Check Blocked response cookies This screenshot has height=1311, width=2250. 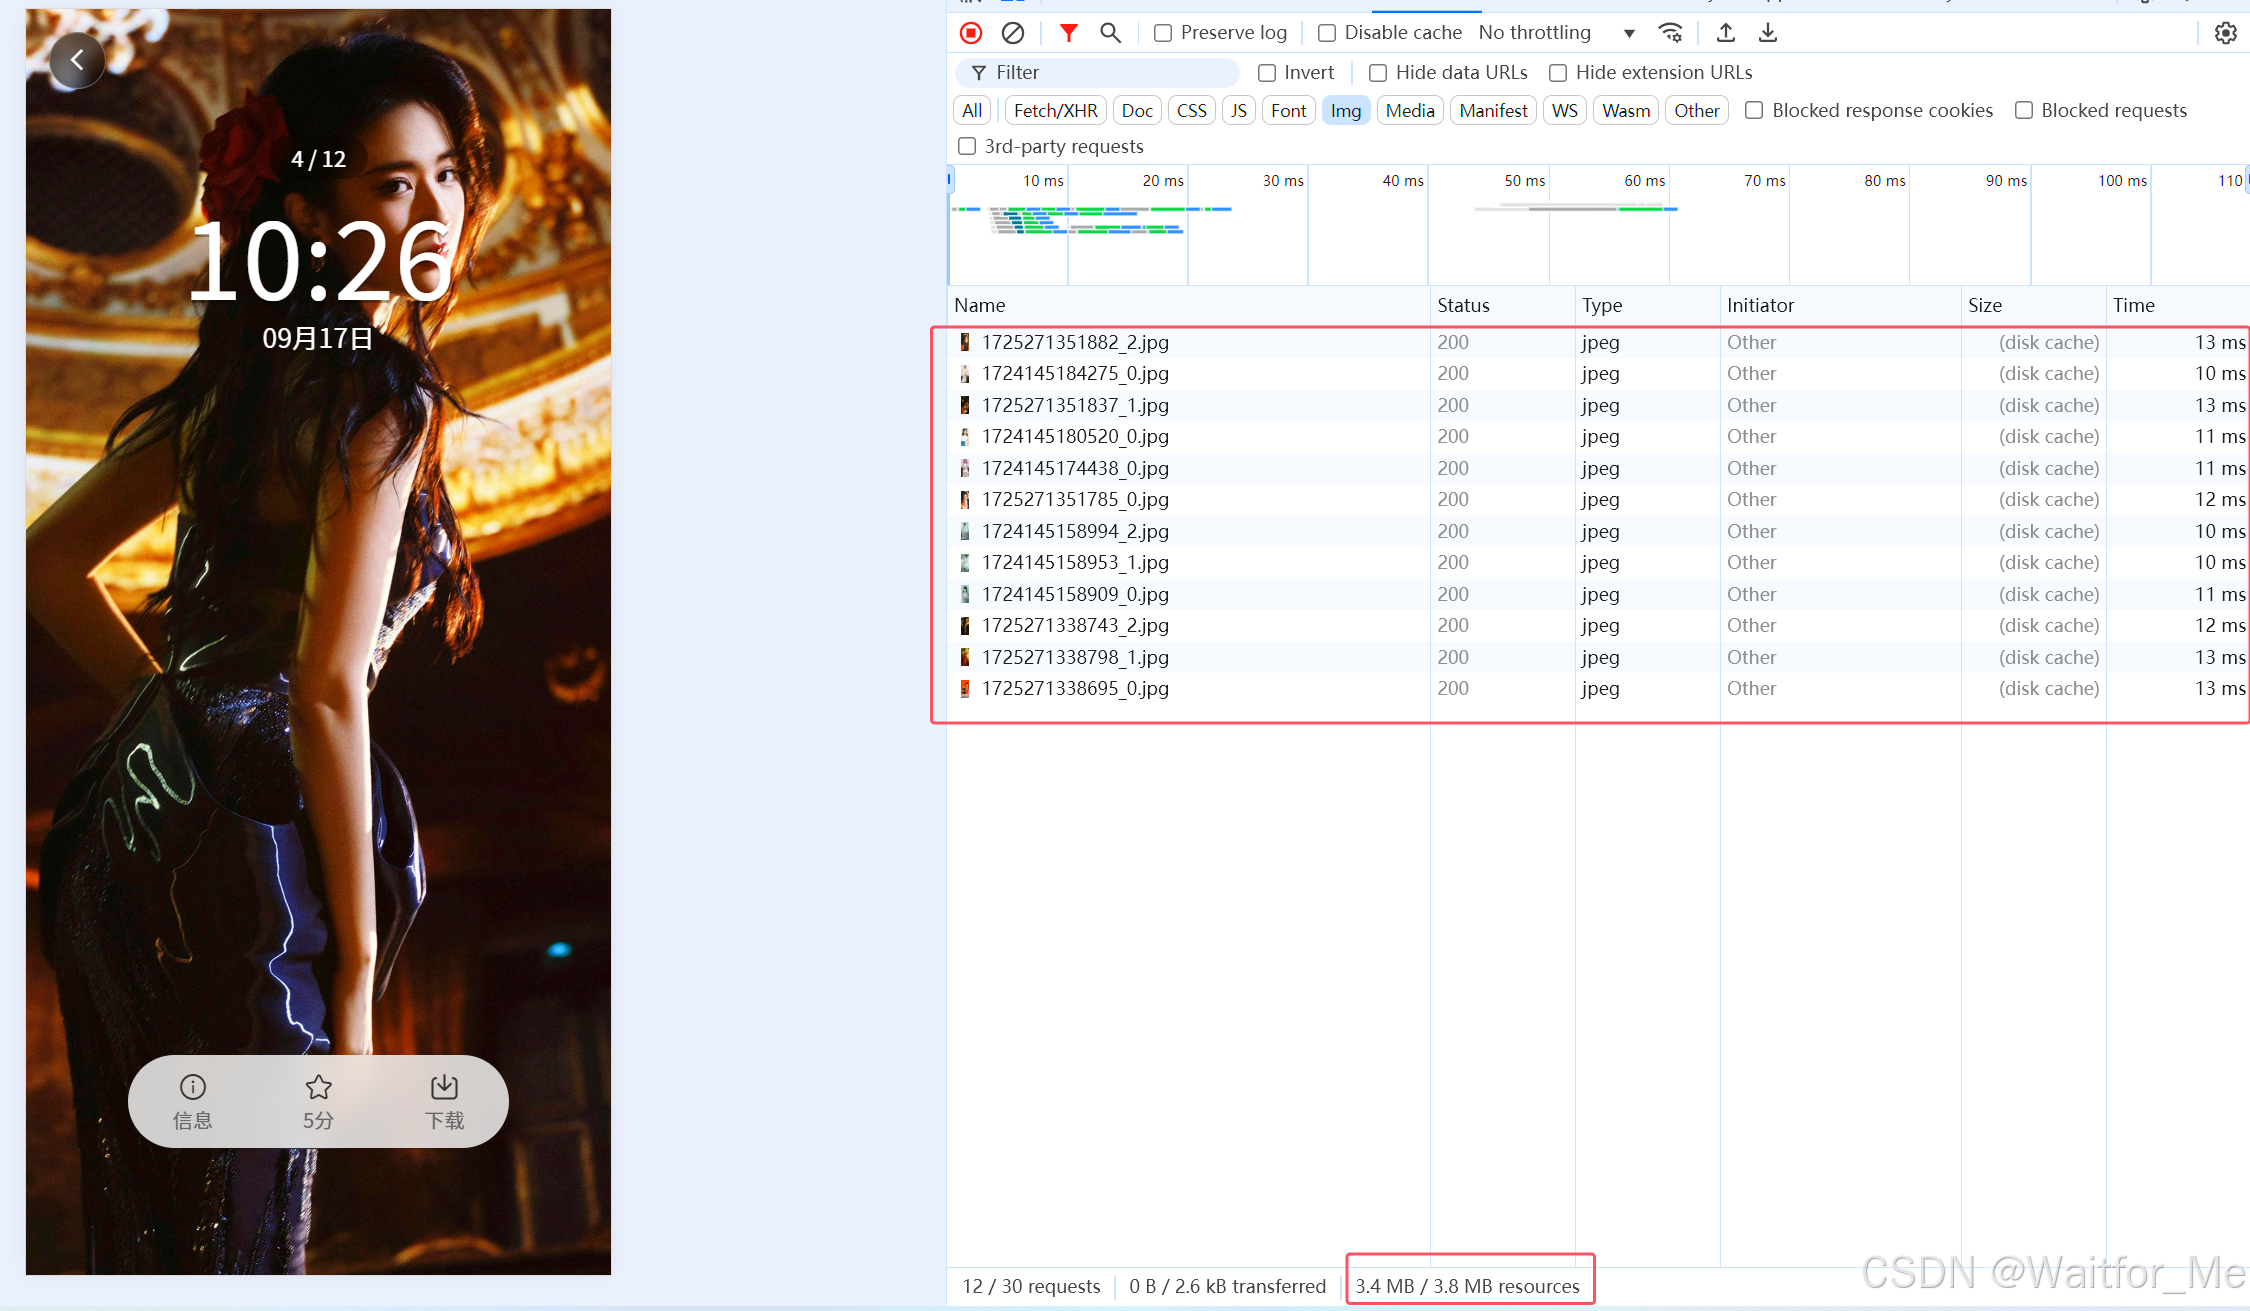coord(1754,110)
